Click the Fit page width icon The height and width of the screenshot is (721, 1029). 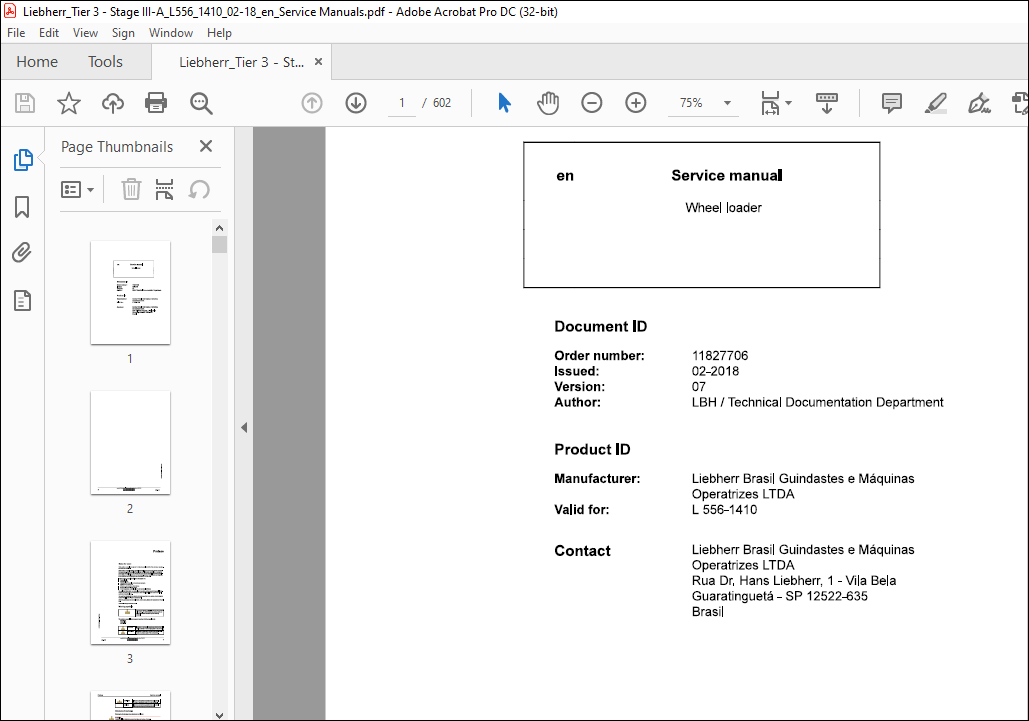click(x=770, y=103)
